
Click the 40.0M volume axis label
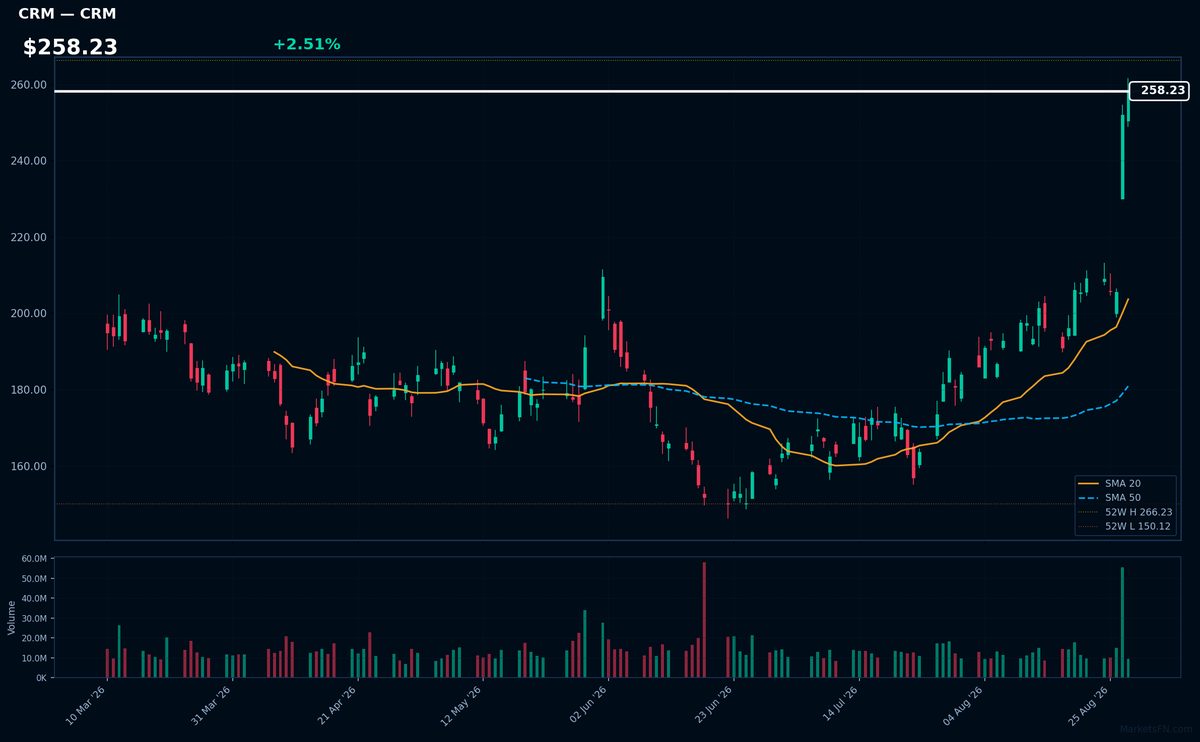pyautogui.click(x=34, y=599)
